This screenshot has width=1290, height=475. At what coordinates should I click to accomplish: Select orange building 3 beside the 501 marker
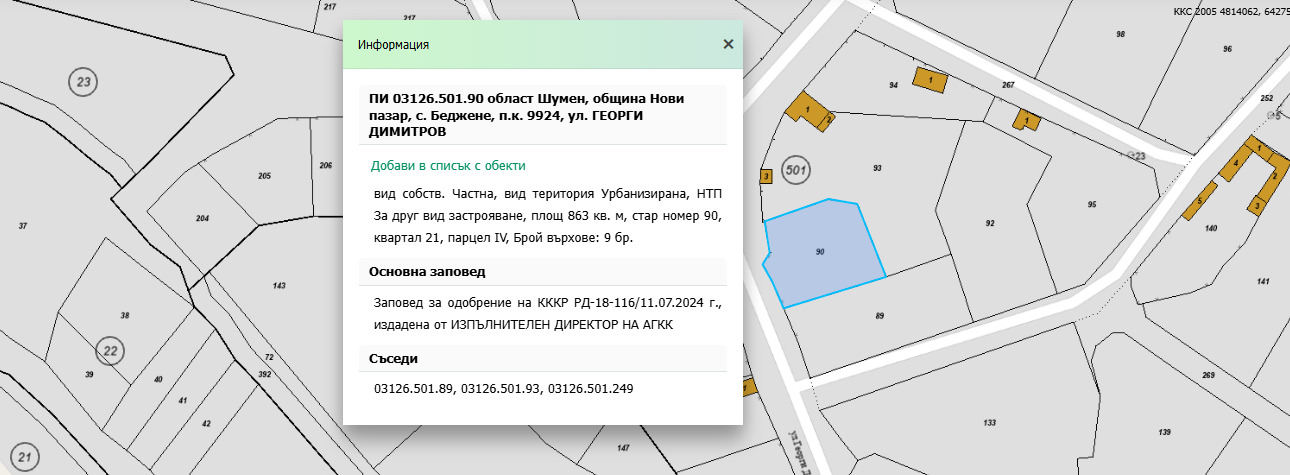point(766,177)
